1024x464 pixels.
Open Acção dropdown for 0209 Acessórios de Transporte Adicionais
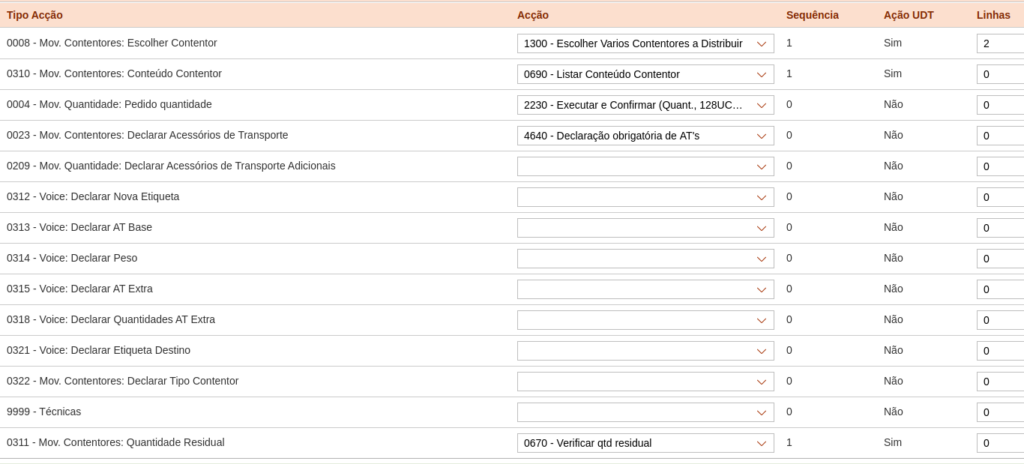point(645,166)
